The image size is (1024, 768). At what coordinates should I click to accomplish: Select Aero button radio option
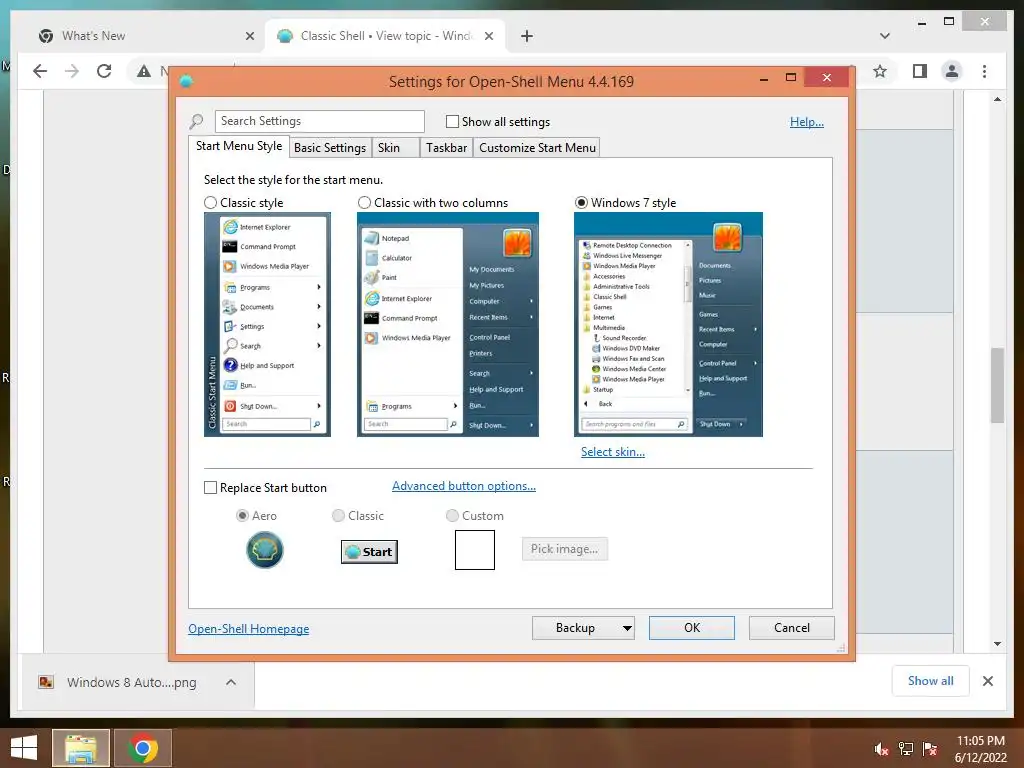242,515
